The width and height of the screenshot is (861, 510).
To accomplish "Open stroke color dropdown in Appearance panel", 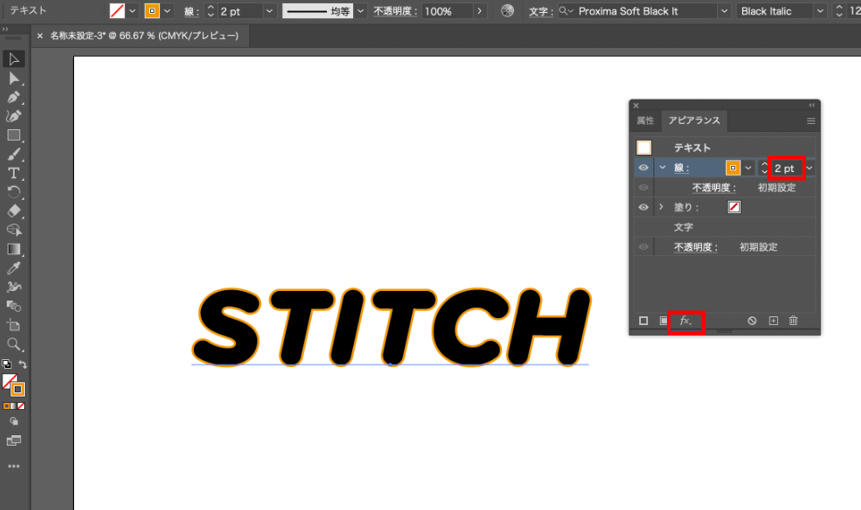I will coord(748,168).
